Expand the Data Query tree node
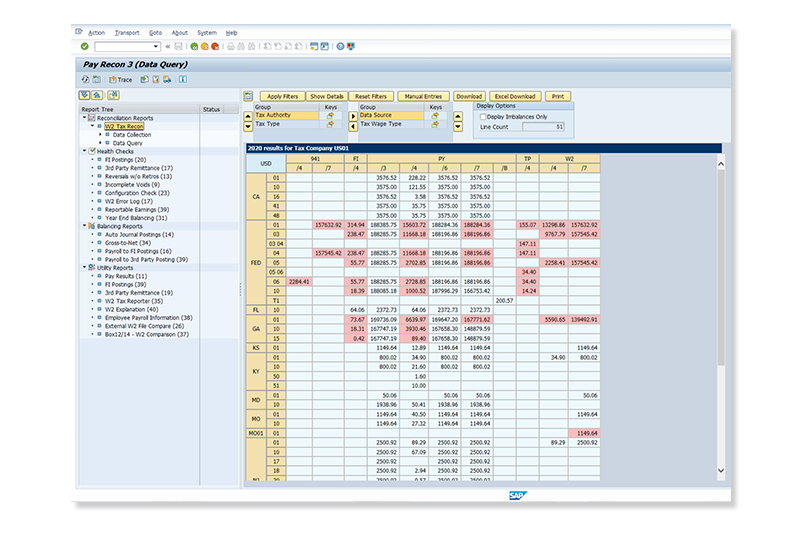The width and height of the screenshot is (800, 534). click(x=101, y=143)
